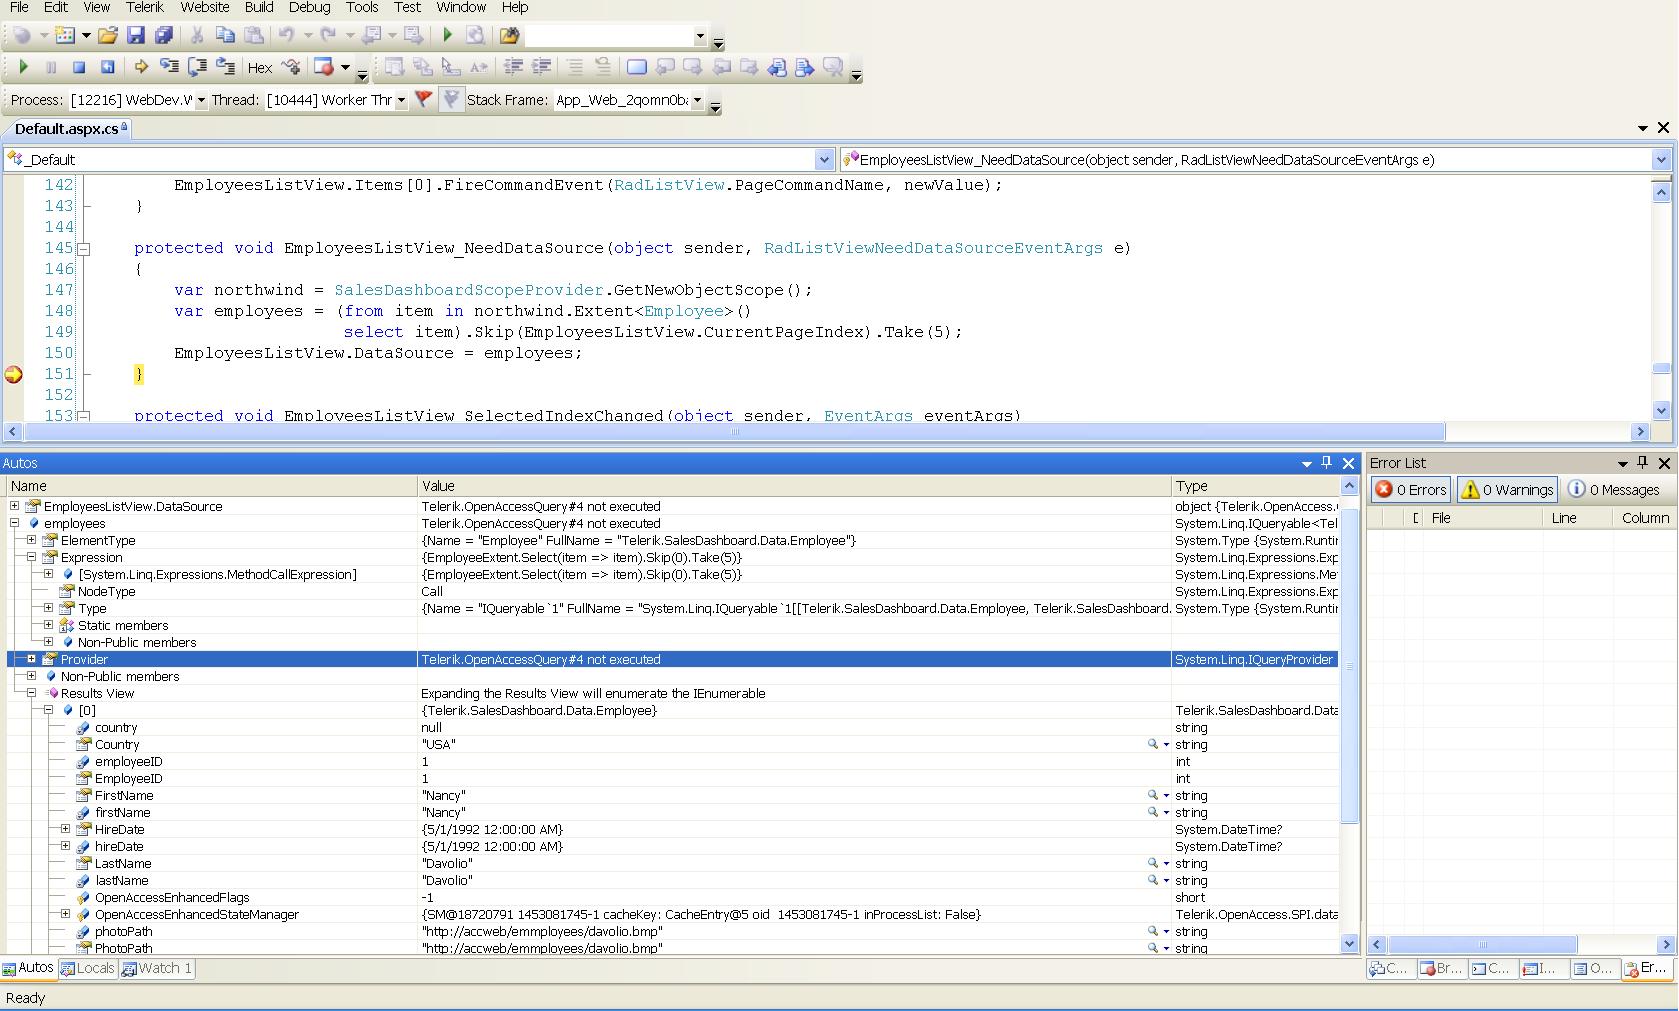Continue debugging with green play icon

coord(23,67)
